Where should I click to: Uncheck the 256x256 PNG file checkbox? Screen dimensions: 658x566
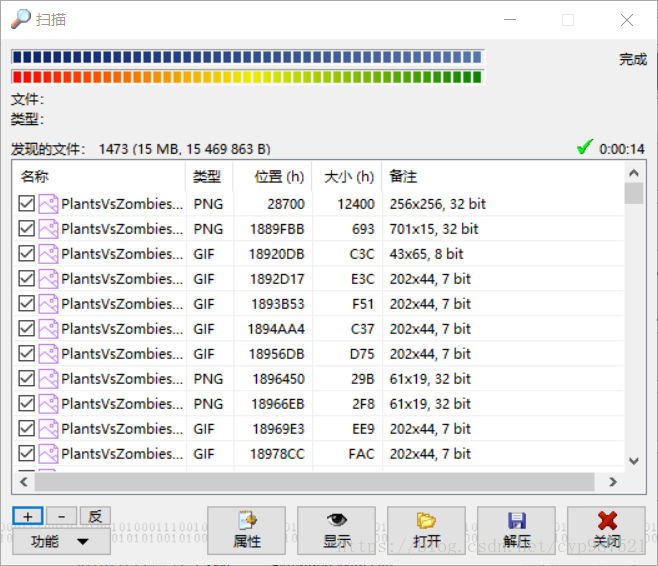pyautogui.click(x=26, y=204)
